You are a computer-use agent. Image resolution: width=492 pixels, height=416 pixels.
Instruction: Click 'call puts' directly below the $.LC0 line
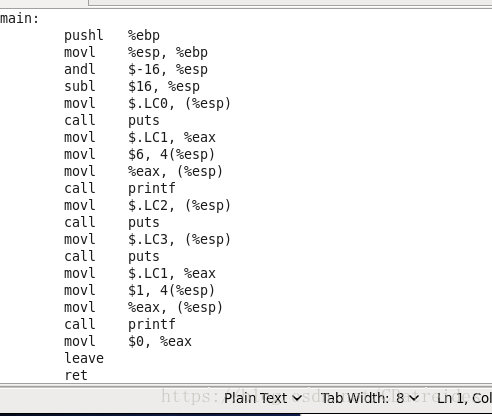point(112,120)
